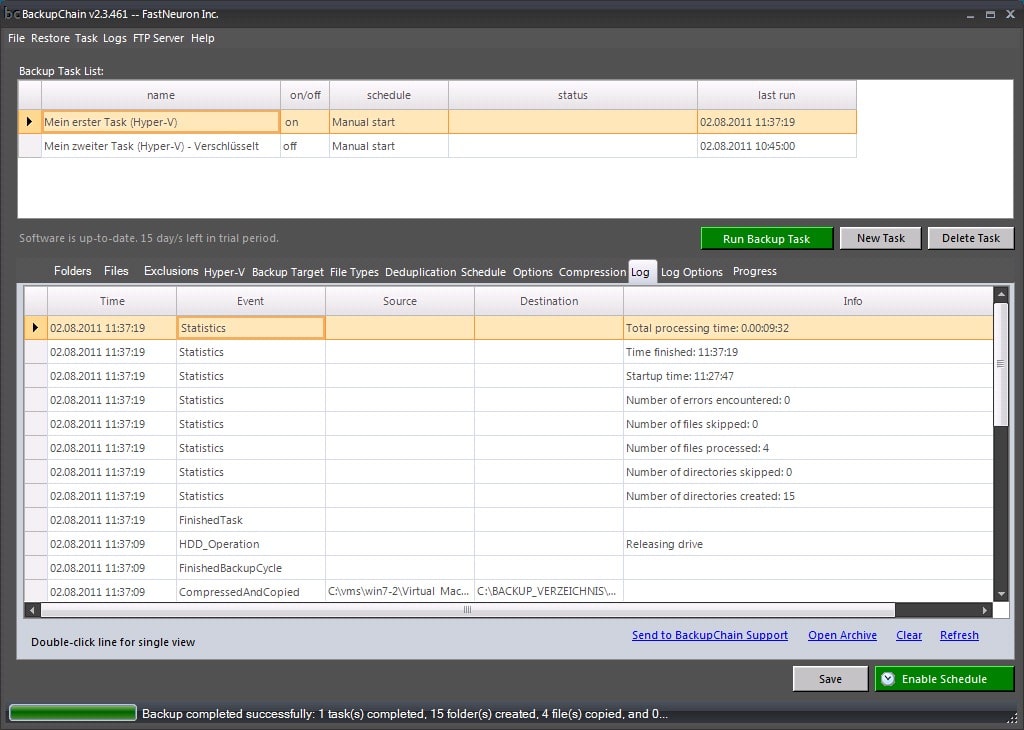
Task: Click the log scrollbar up arrow
Action: [x=1001, y=294]
